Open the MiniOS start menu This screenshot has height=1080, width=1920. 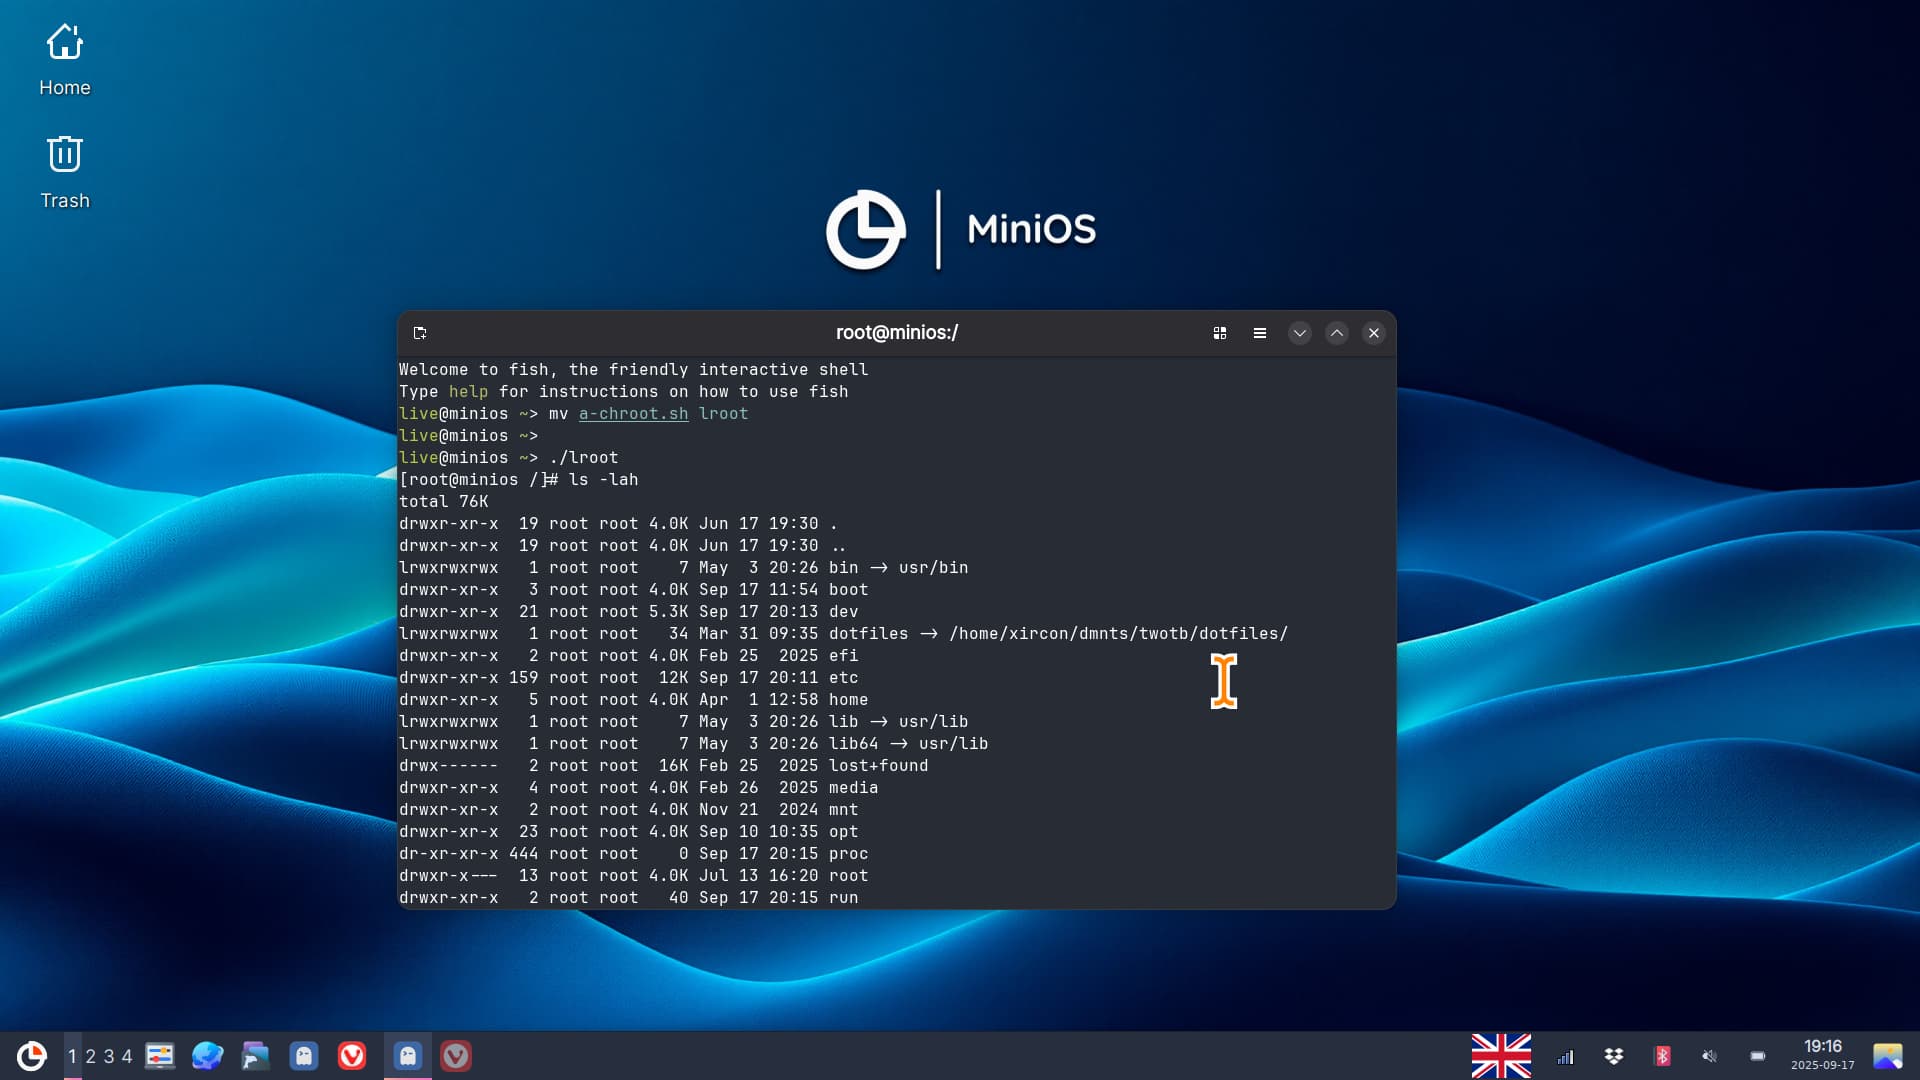tap(32, 1056)
